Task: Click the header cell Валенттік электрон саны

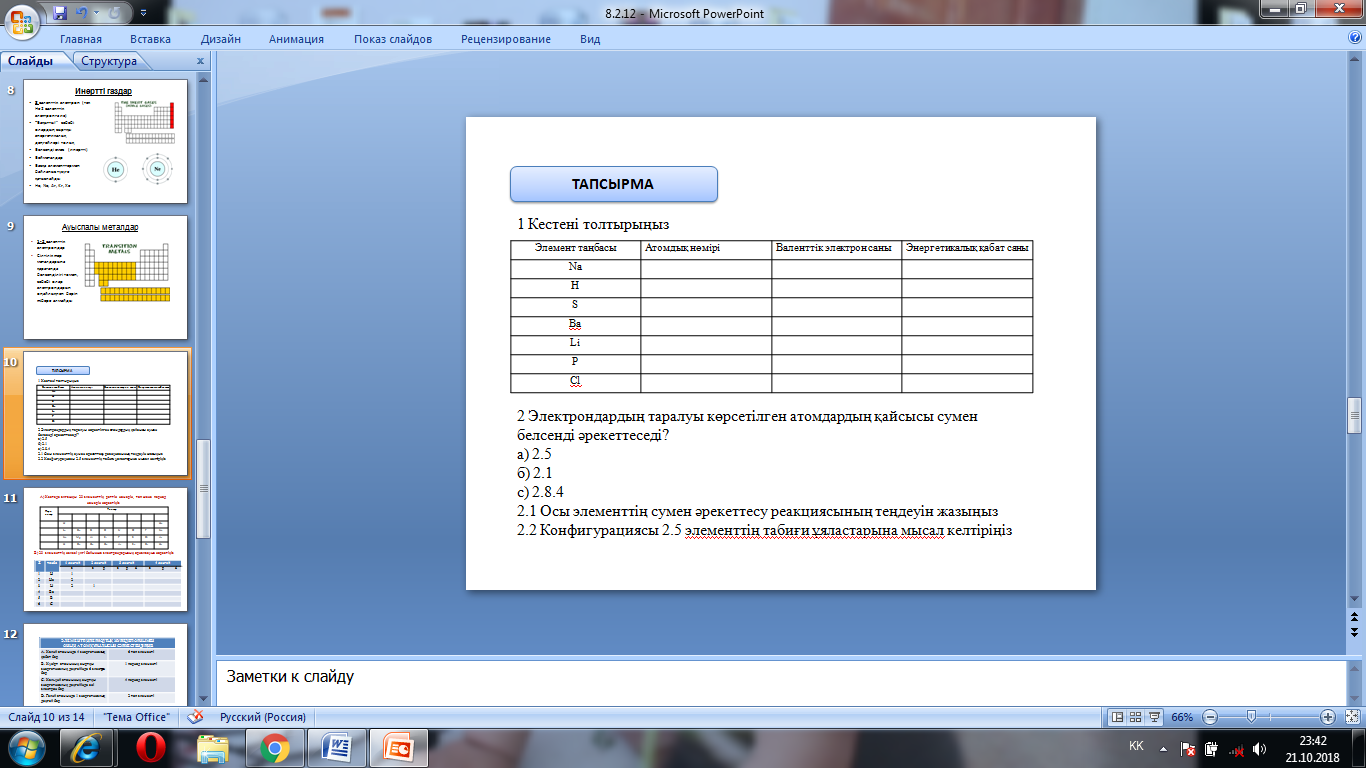Action: (x=836, y=250)
